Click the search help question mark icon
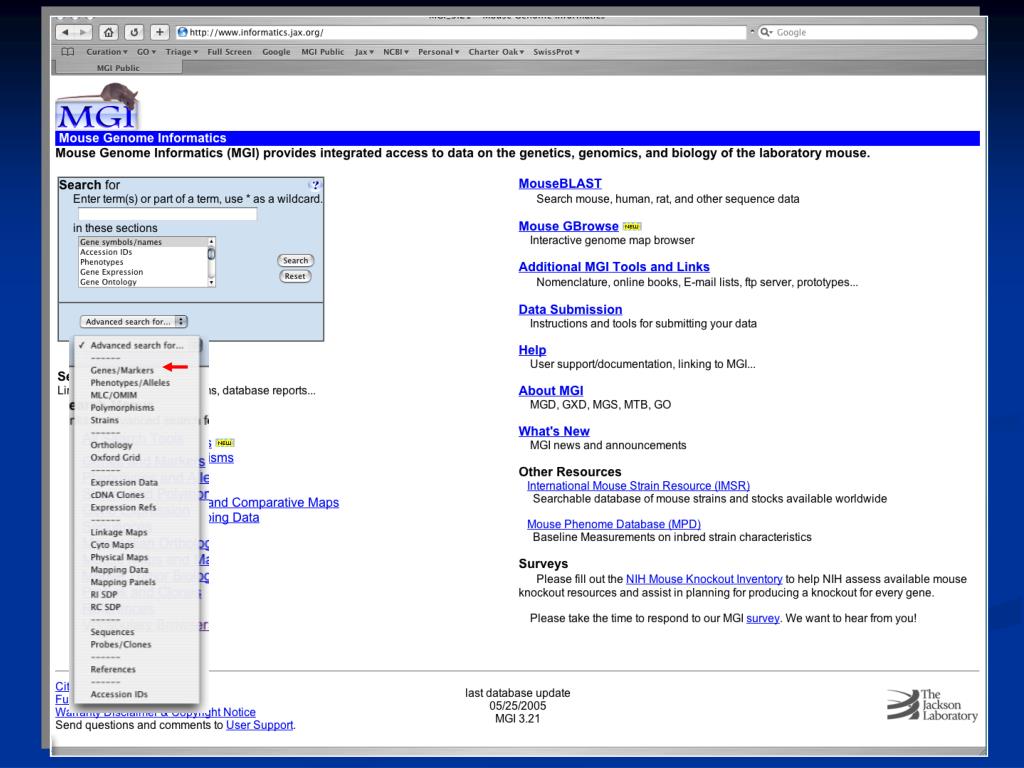The height and width of the screenshot is (768, 1024). (315, 185)
